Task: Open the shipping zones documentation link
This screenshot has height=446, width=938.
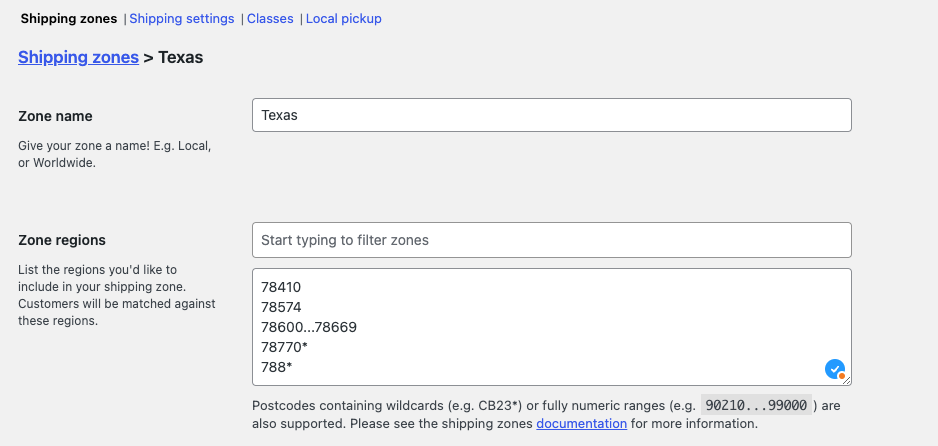Action: coord(581,424)
